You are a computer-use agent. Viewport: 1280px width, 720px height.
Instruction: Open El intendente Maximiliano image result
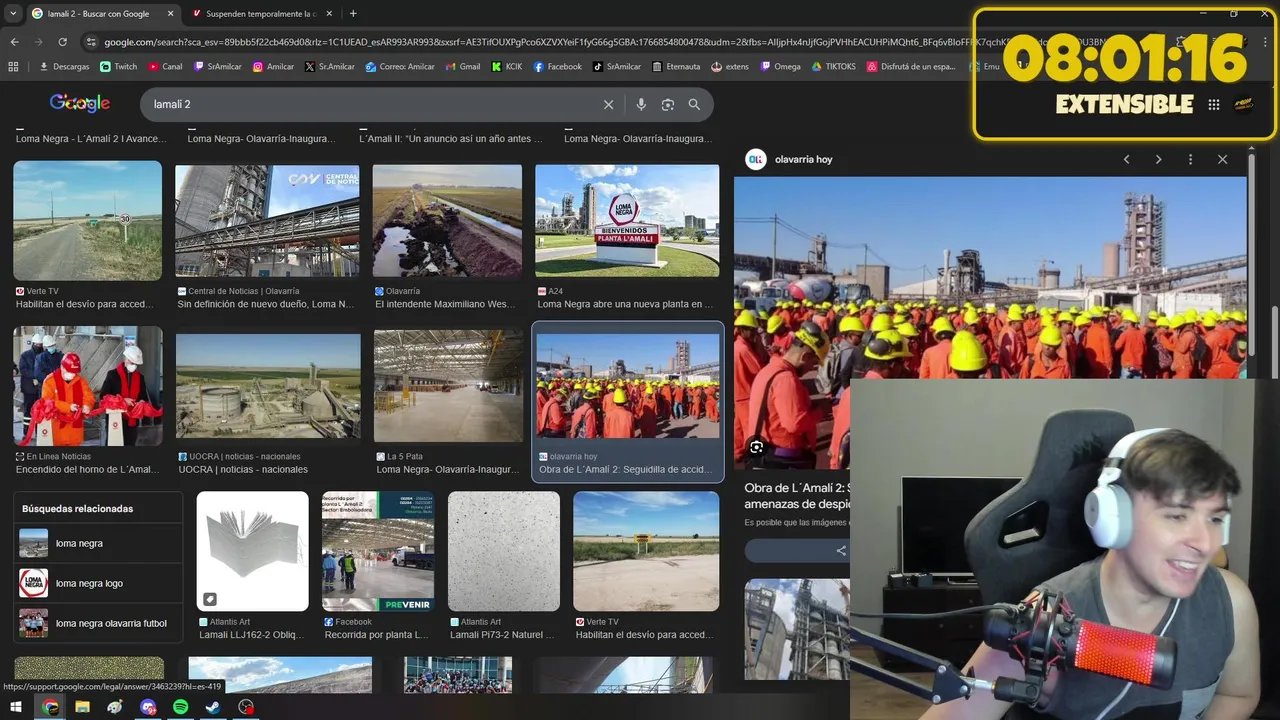click(447, 220)
